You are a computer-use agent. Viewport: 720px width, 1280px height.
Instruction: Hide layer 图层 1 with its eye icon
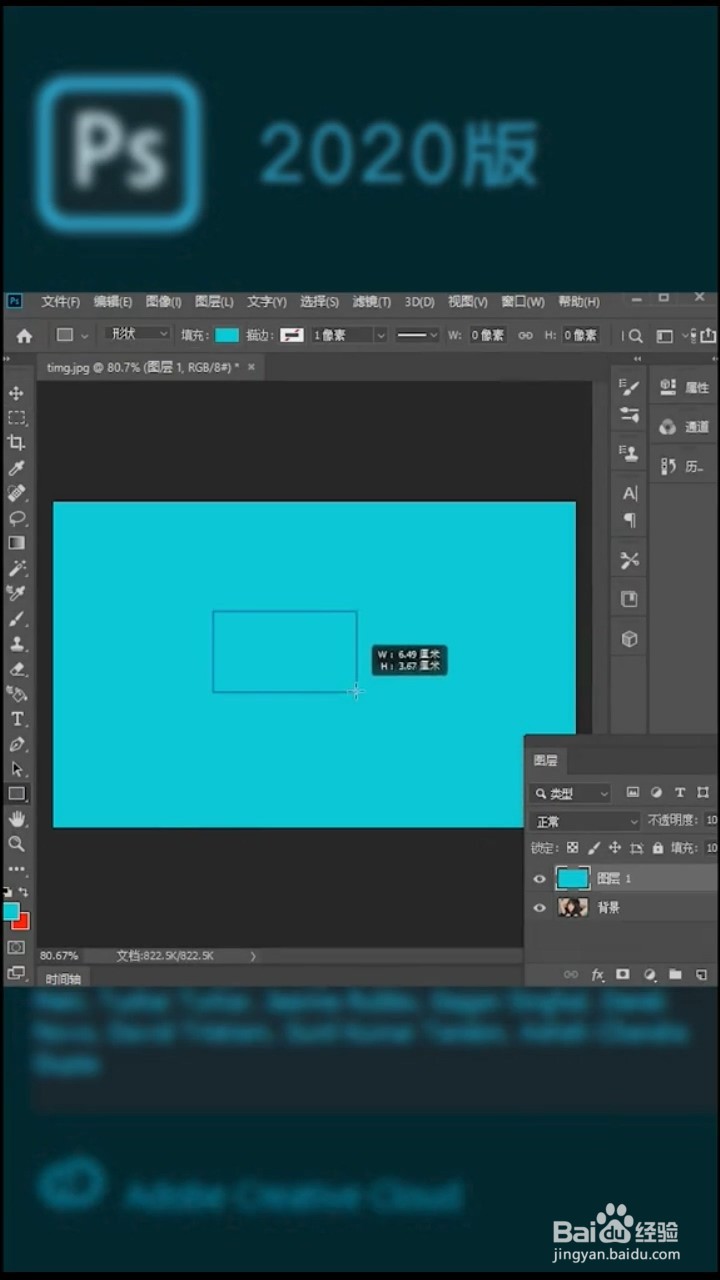pyautogui.click(x=540, y=879)
